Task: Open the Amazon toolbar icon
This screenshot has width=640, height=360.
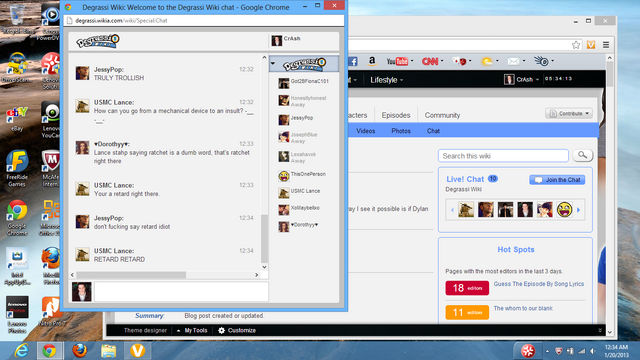Action: point(371,61)
